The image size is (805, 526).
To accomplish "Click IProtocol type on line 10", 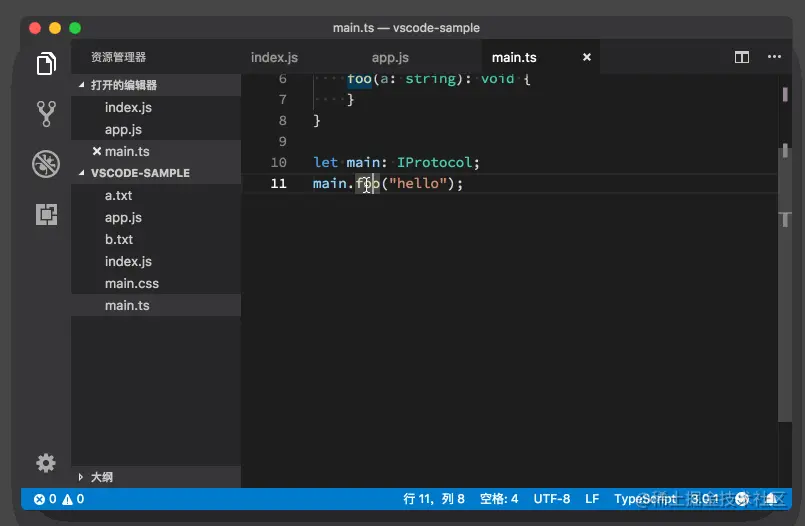I will [434, 163].
